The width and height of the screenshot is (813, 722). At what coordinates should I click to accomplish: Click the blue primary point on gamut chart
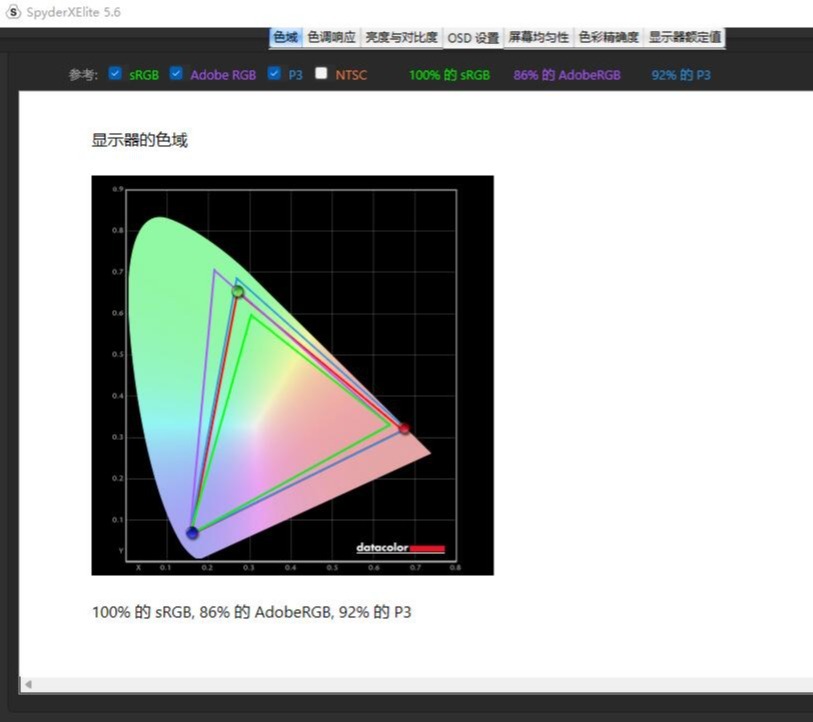click(192, 534)
